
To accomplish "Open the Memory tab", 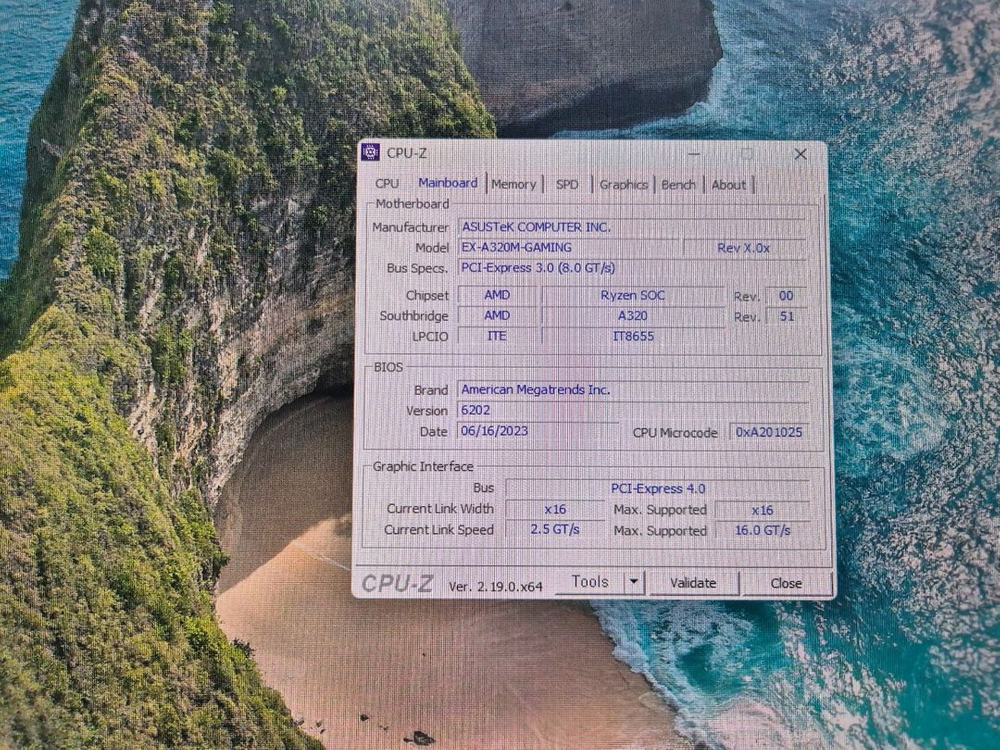I will (513, 184).
